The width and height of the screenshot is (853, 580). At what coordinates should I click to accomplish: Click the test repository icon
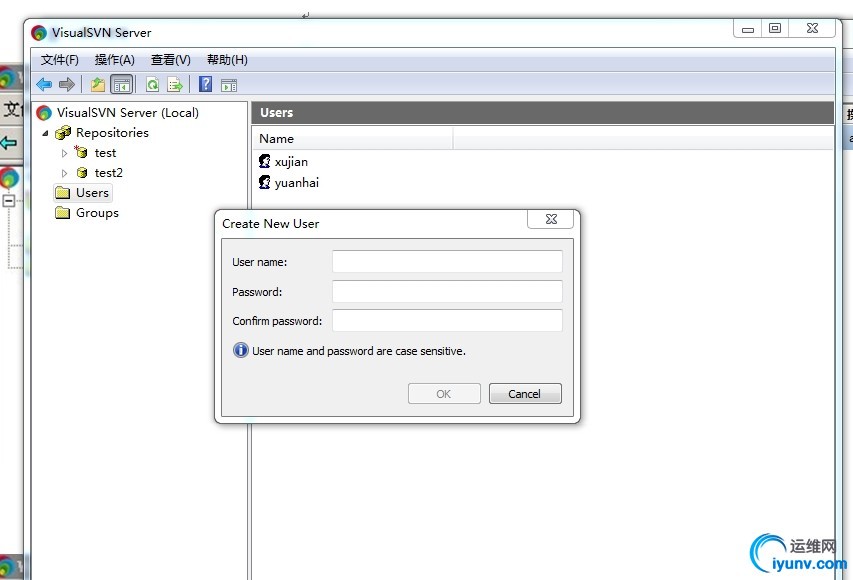[x=81, y=152]
